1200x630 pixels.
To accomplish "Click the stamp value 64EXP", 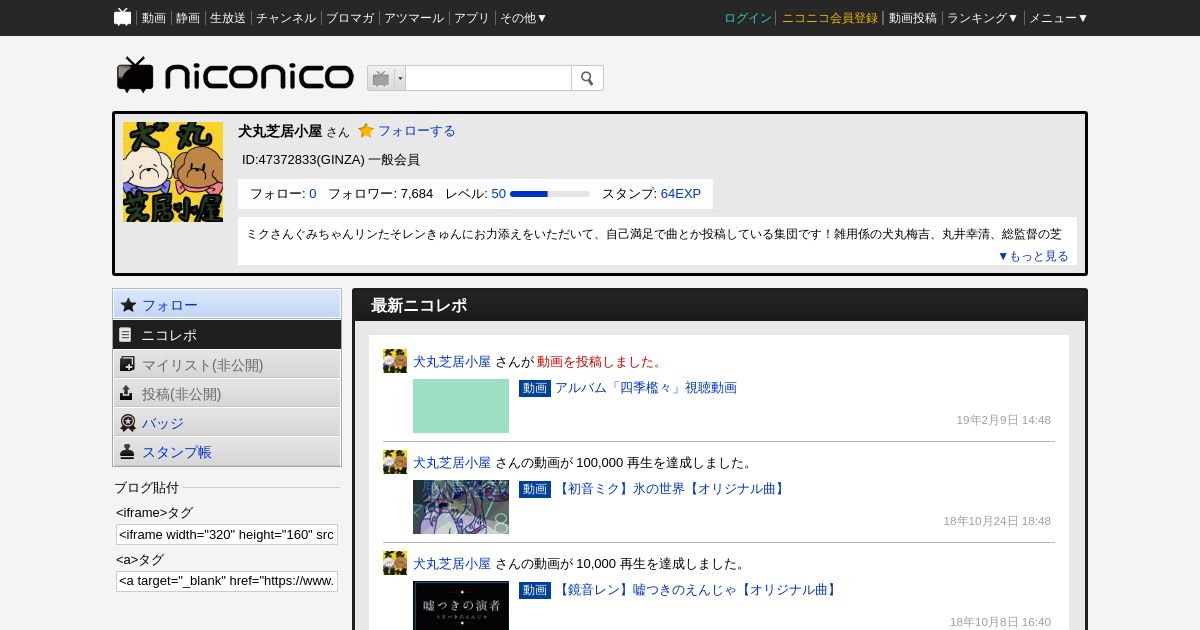I will coord(681,194).
